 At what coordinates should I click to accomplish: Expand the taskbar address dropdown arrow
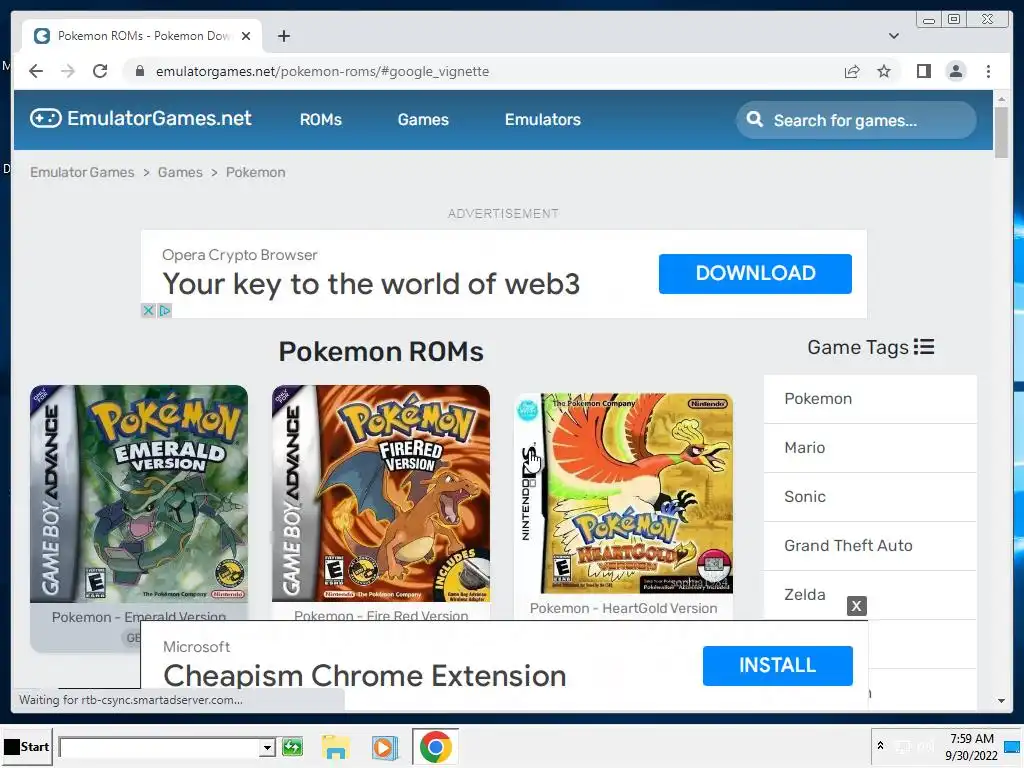tap(266, 747)
